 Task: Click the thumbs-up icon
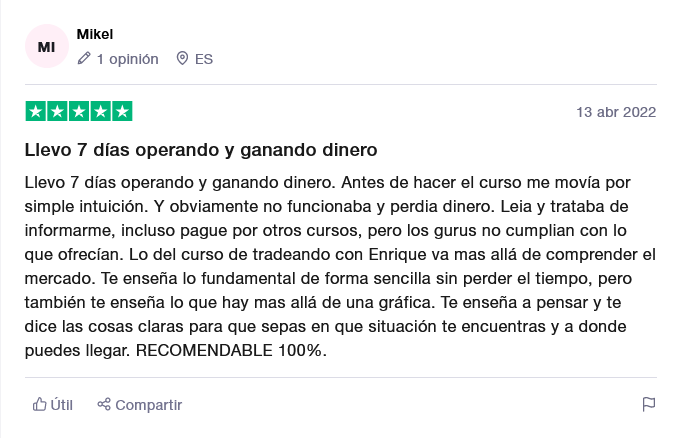39,404
